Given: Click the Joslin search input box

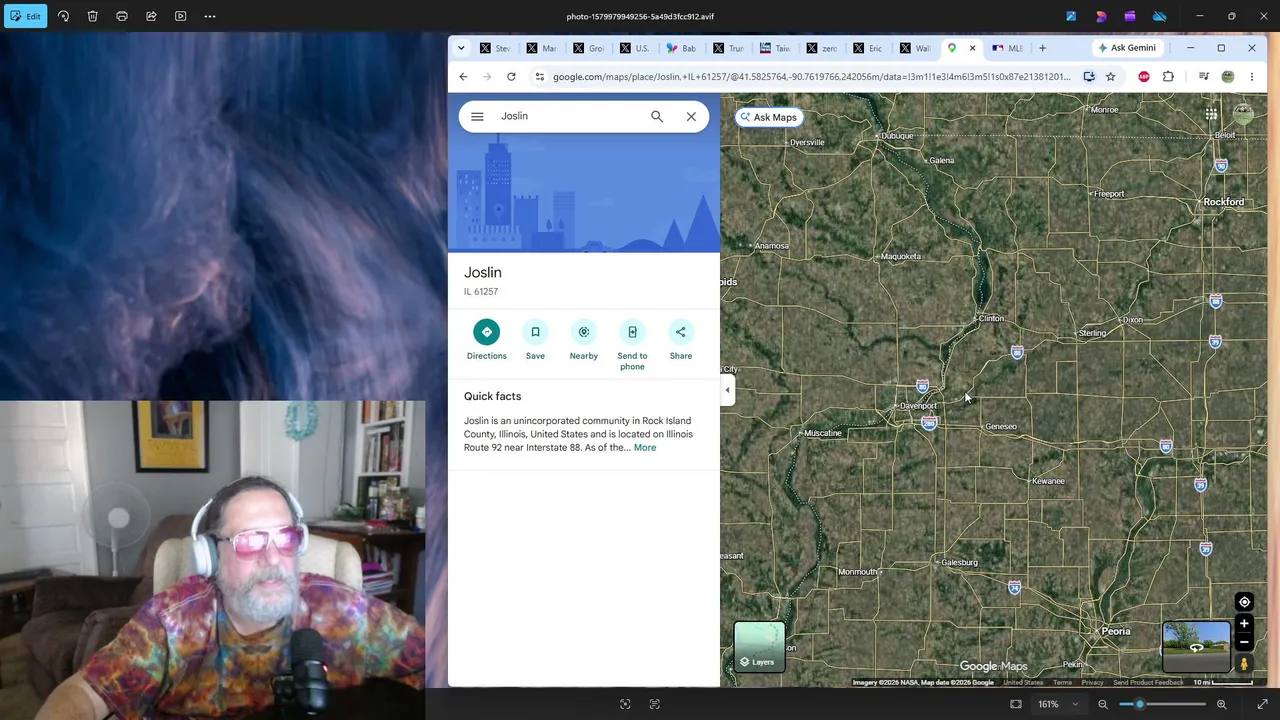Looking at the screenshot, I should coord(570,116).
